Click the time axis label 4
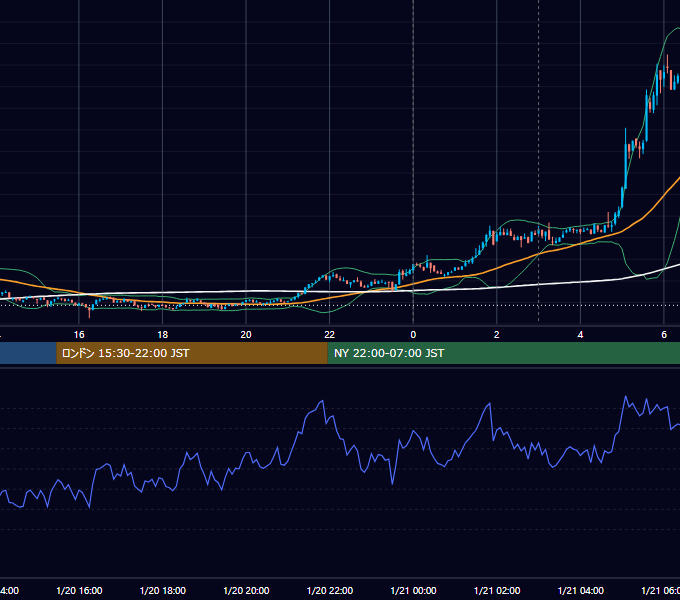Screen dimensions: 680x600 (580, 335)
